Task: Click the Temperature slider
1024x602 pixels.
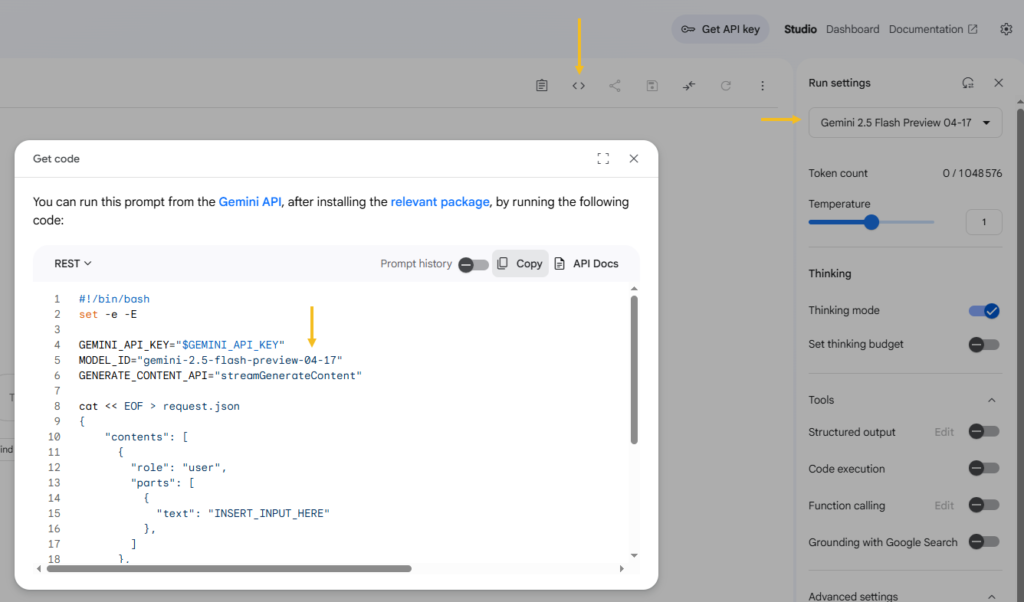Action: coord(871,222)
